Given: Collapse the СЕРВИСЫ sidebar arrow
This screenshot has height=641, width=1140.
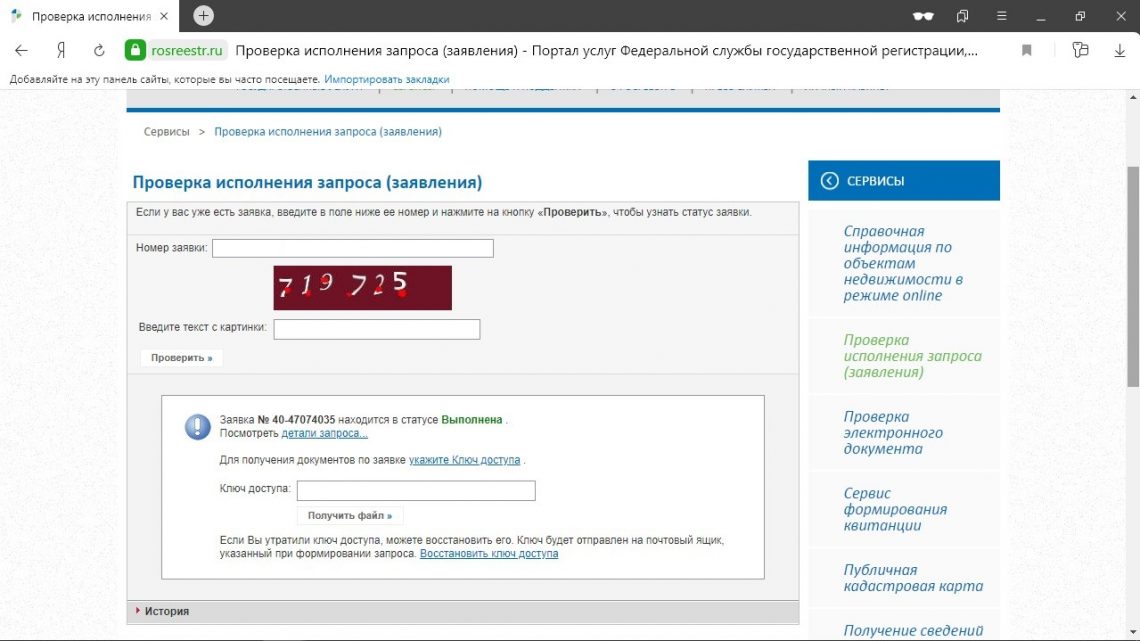Looking at the screenshot, I should 829,181.
